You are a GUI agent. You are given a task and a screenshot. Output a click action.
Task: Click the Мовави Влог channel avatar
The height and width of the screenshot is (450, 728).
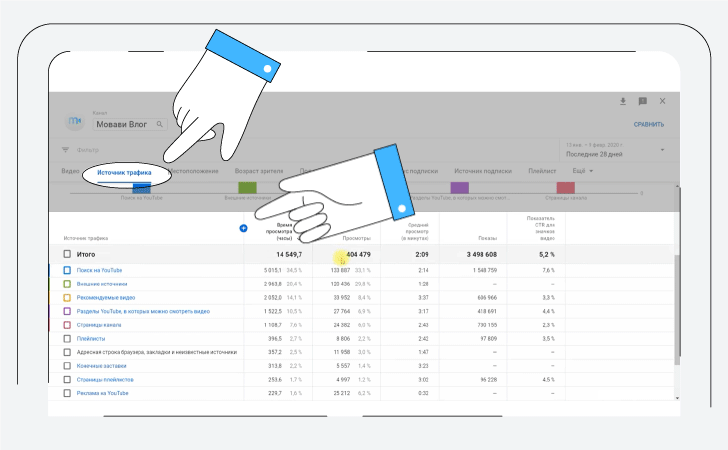75,122
